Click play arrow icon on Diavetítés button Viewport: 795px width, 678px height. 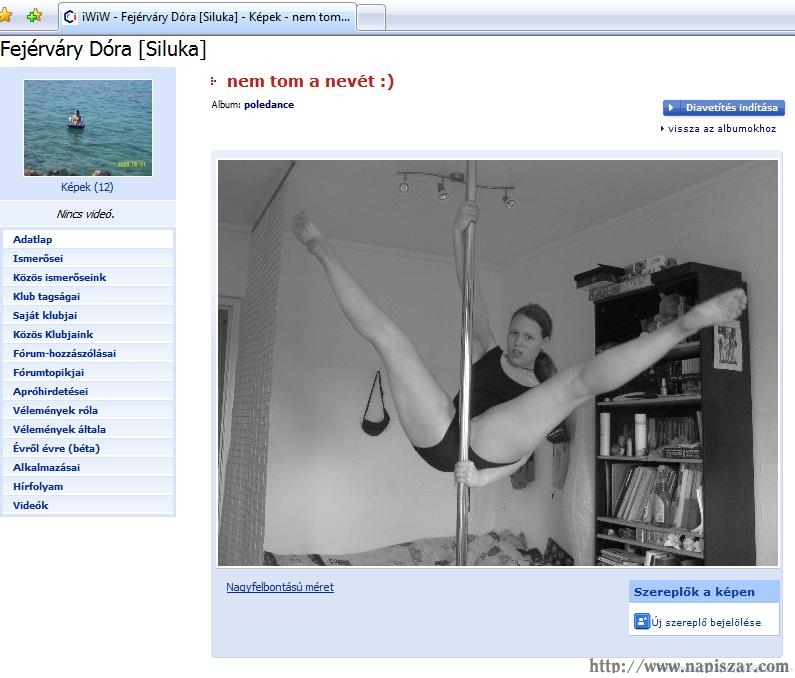671,108
